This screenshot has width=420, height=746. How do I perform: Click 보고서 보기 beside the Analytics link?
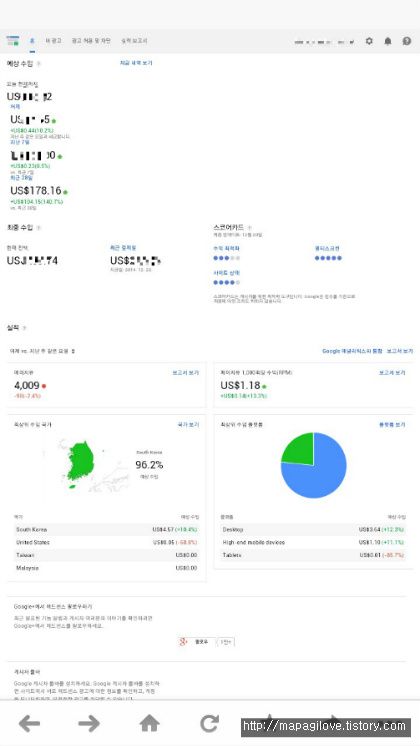(400, 351)
